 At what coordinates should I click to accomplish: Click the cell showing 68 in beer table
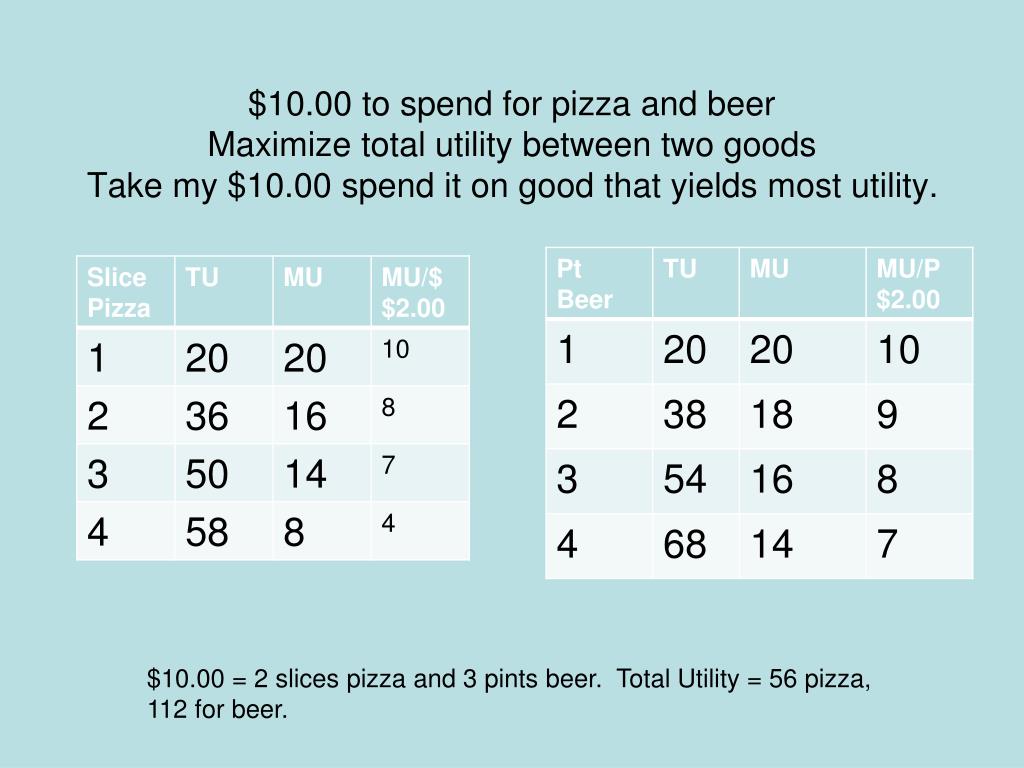click(685, 546)
